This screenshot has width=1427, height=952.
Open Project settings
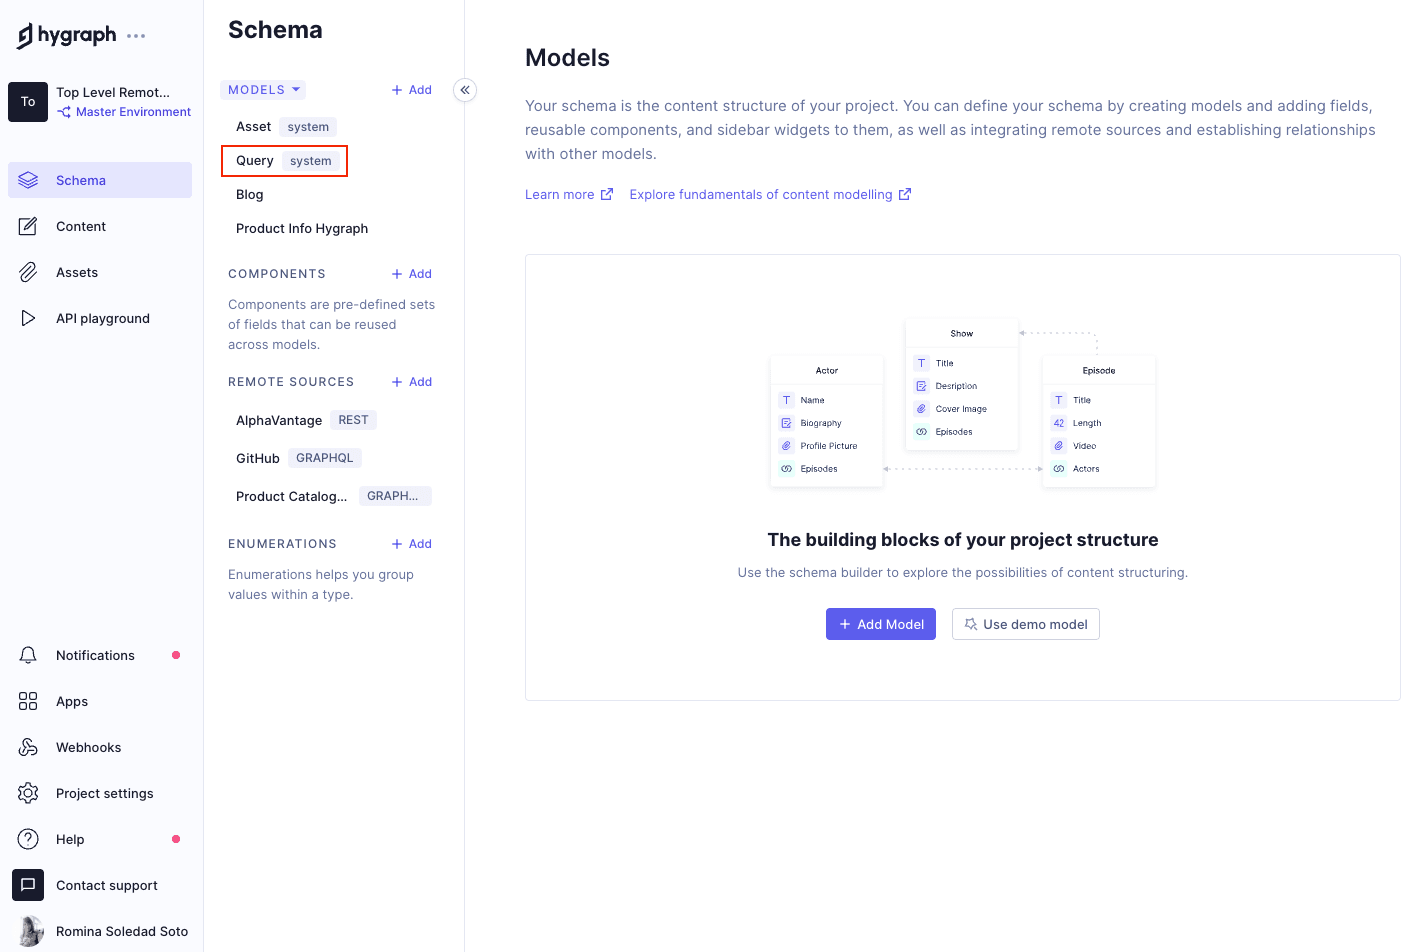104,793
